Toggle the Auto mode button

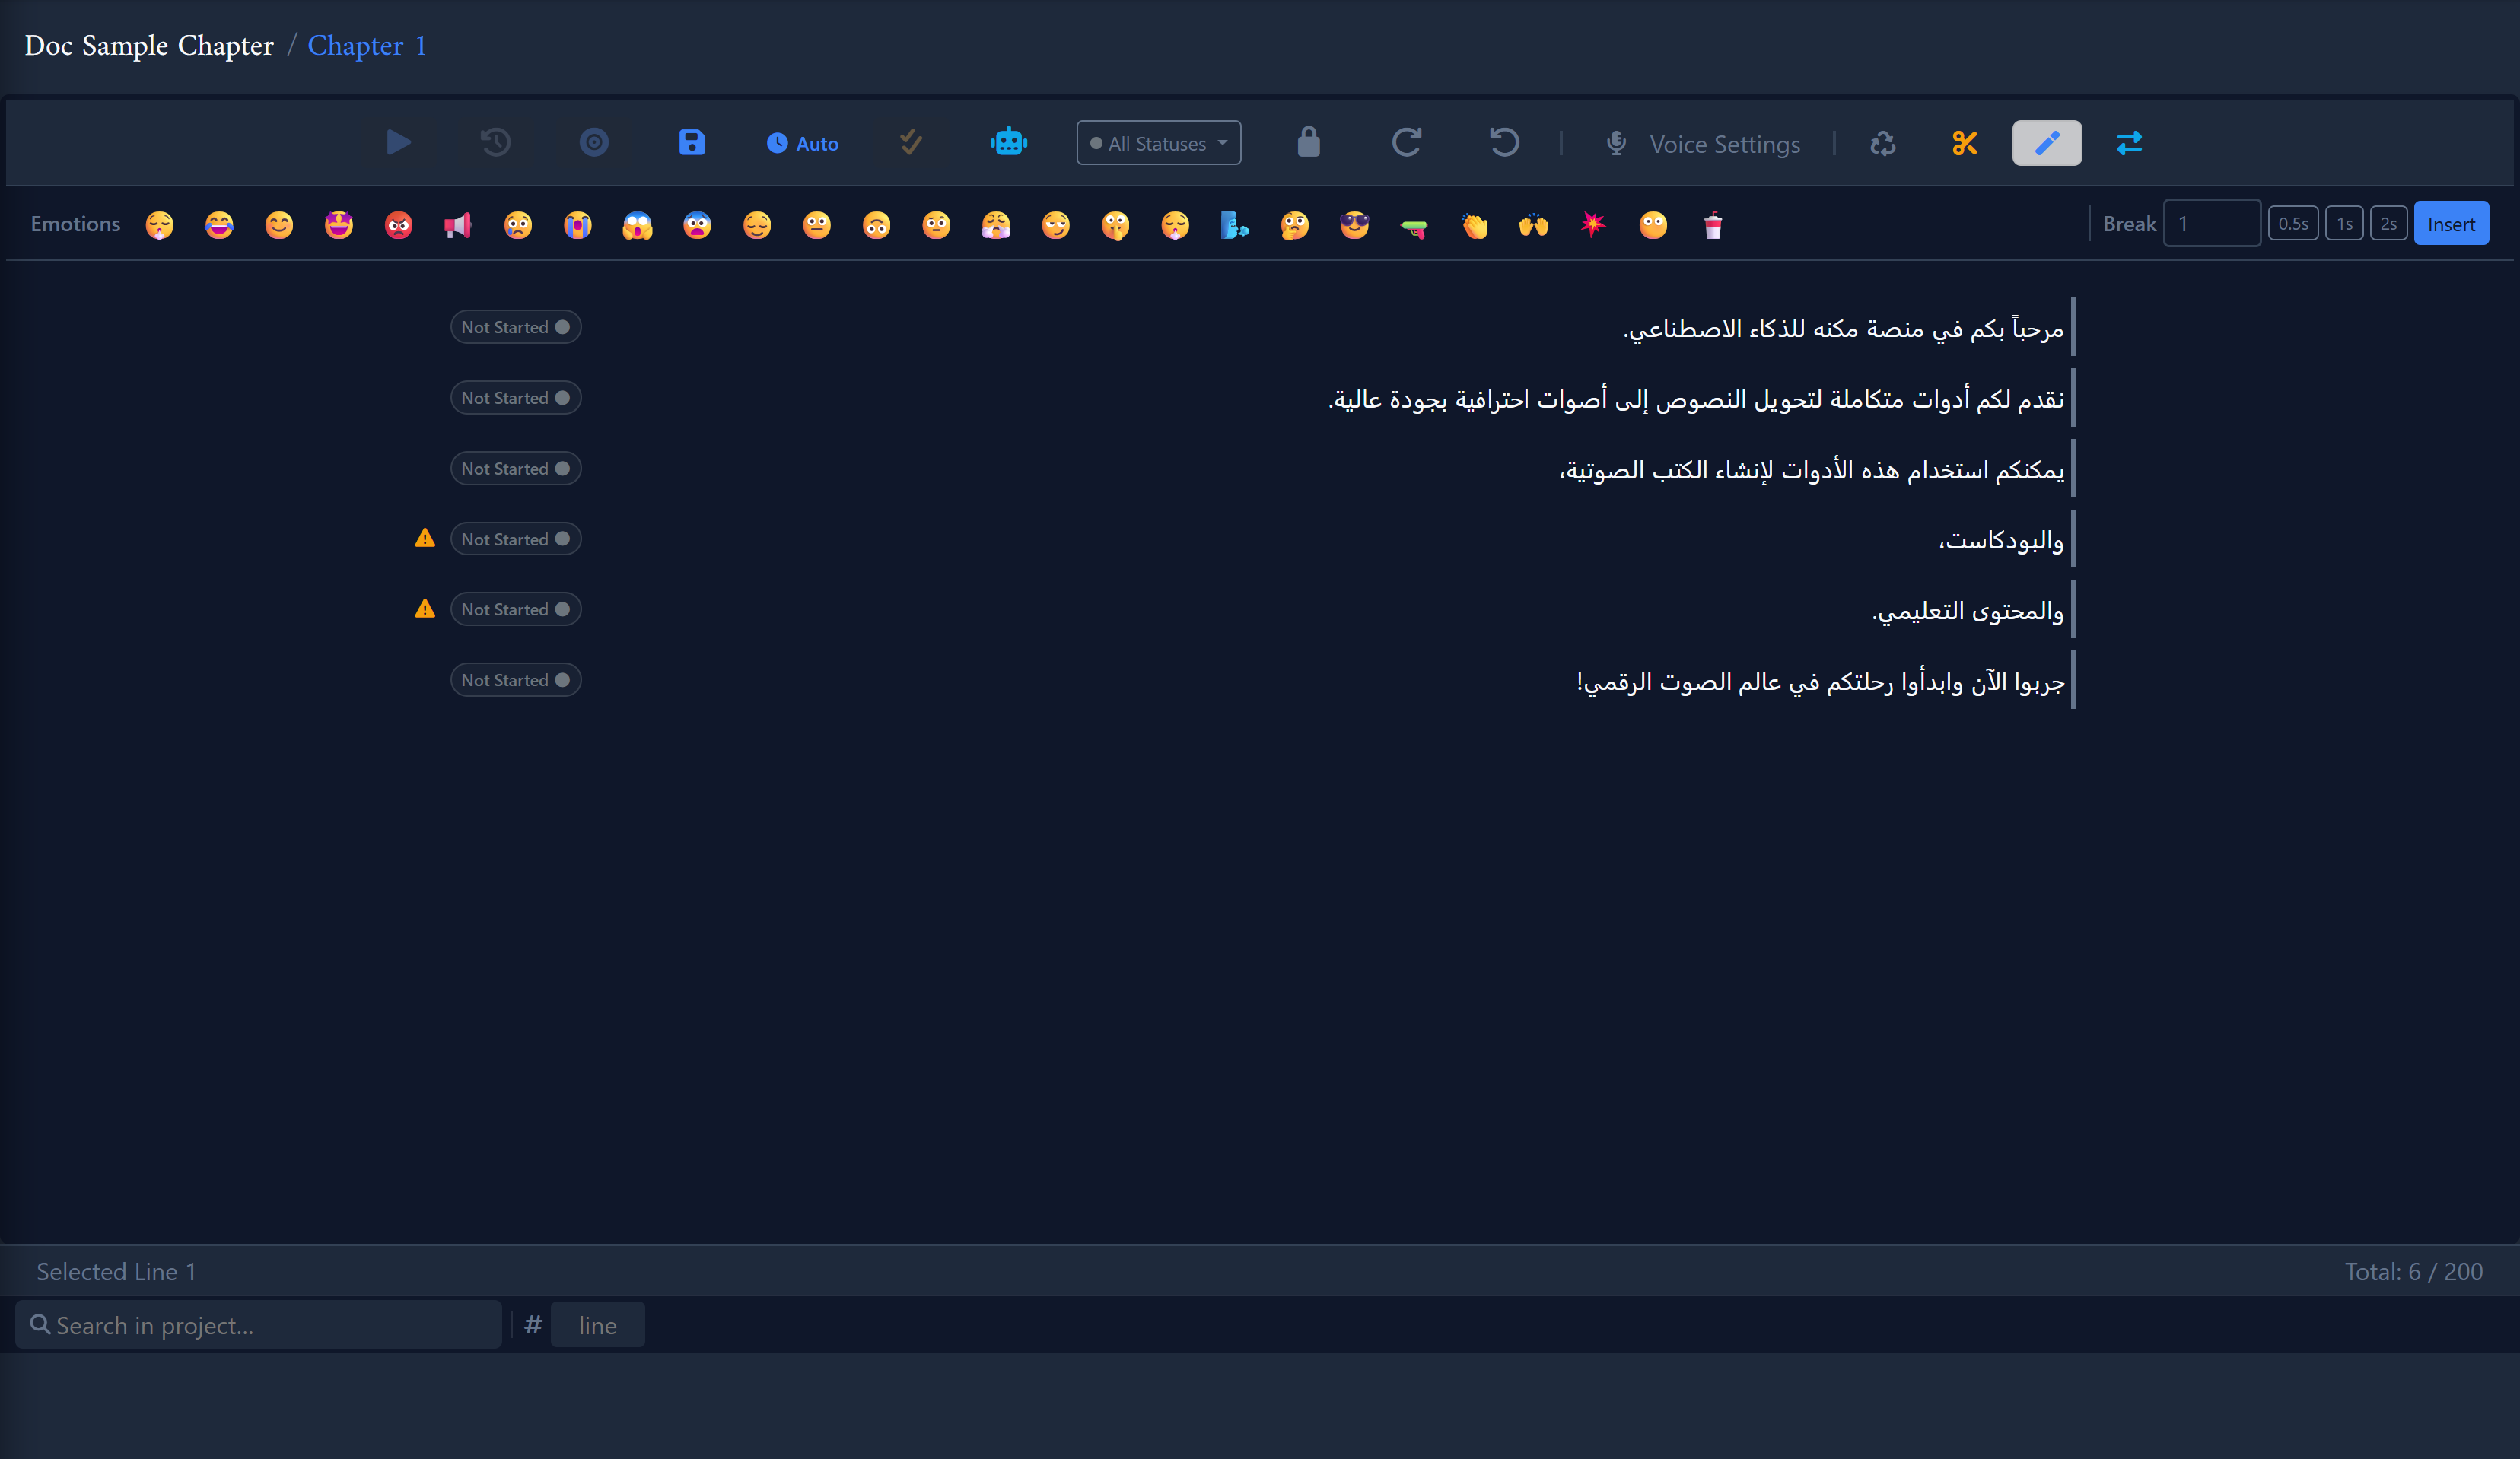click(x=803, y=143)
